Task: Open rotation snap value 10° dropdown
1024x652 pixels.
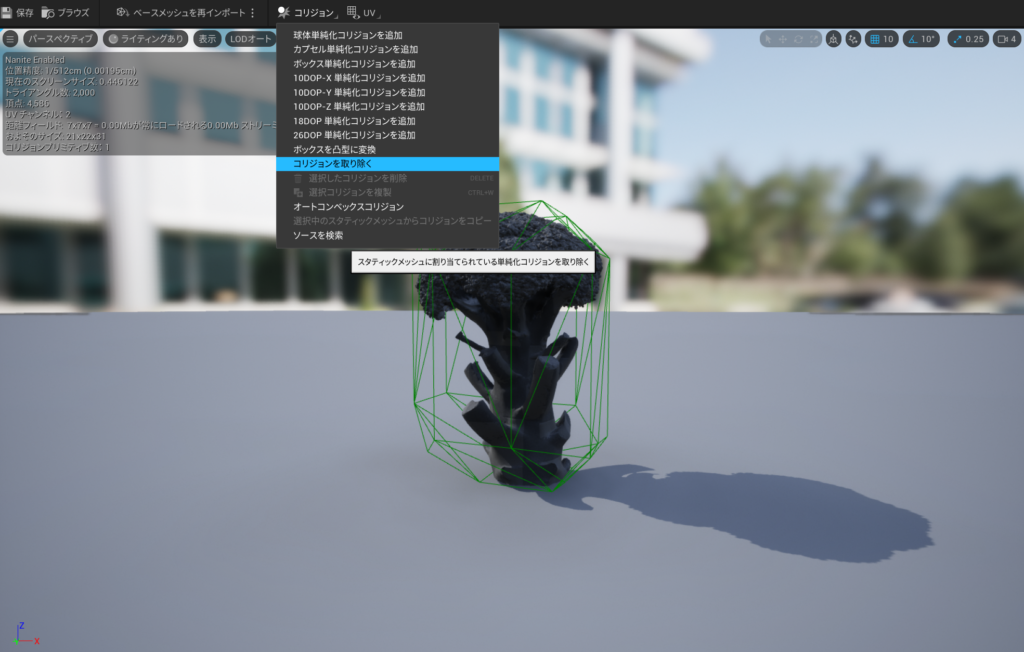Action: coord(928,39)
